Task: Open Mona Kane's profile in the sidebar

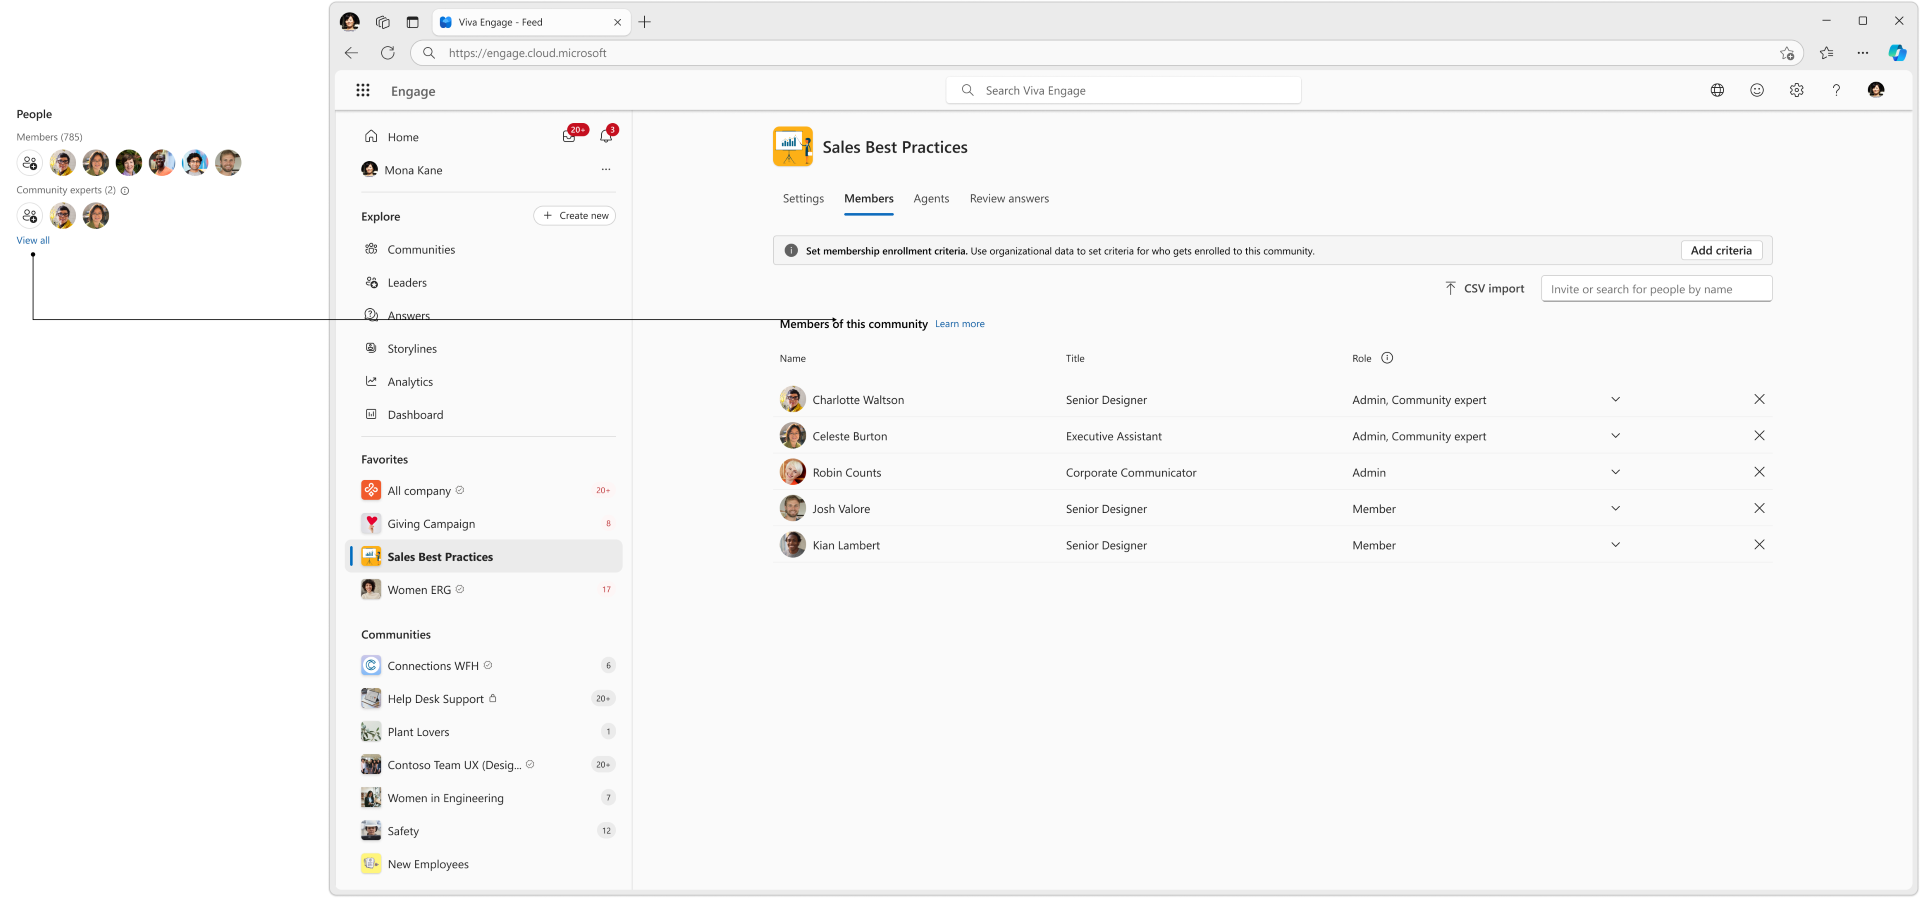Action: (x=413, y=170)
